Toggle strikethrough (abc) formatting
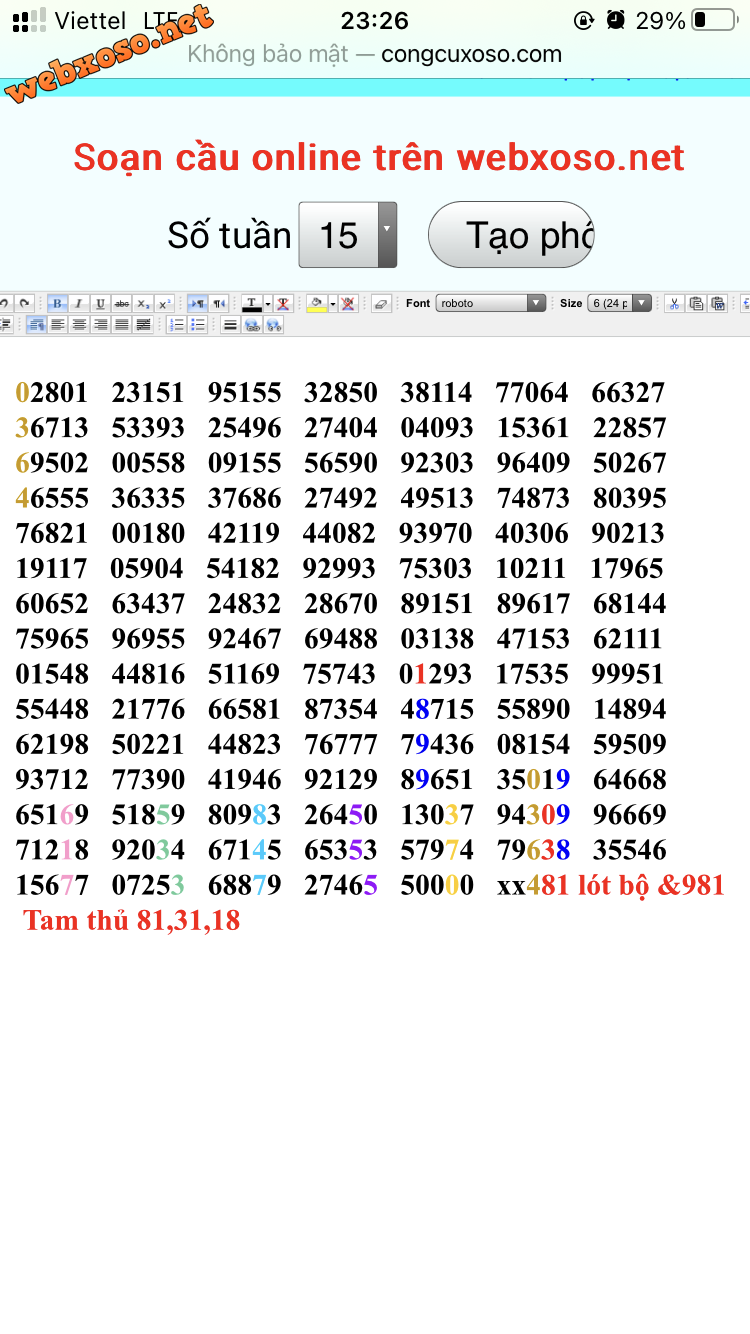The width and height of the screenshot is (750, 1334). pos(122,303)
